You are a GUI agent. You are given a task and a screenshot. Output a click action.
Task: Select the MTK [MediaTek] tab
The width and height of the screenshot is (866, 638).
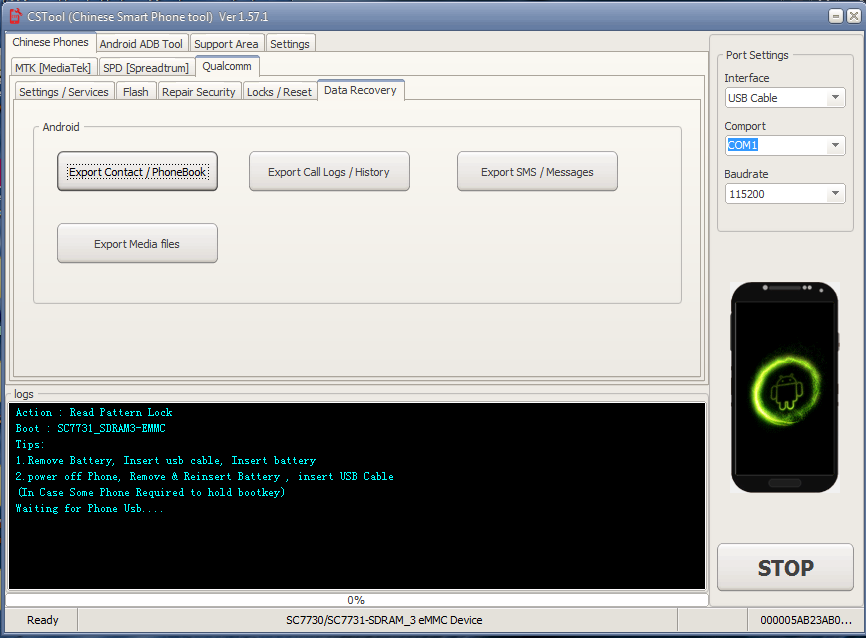[53, 68]
